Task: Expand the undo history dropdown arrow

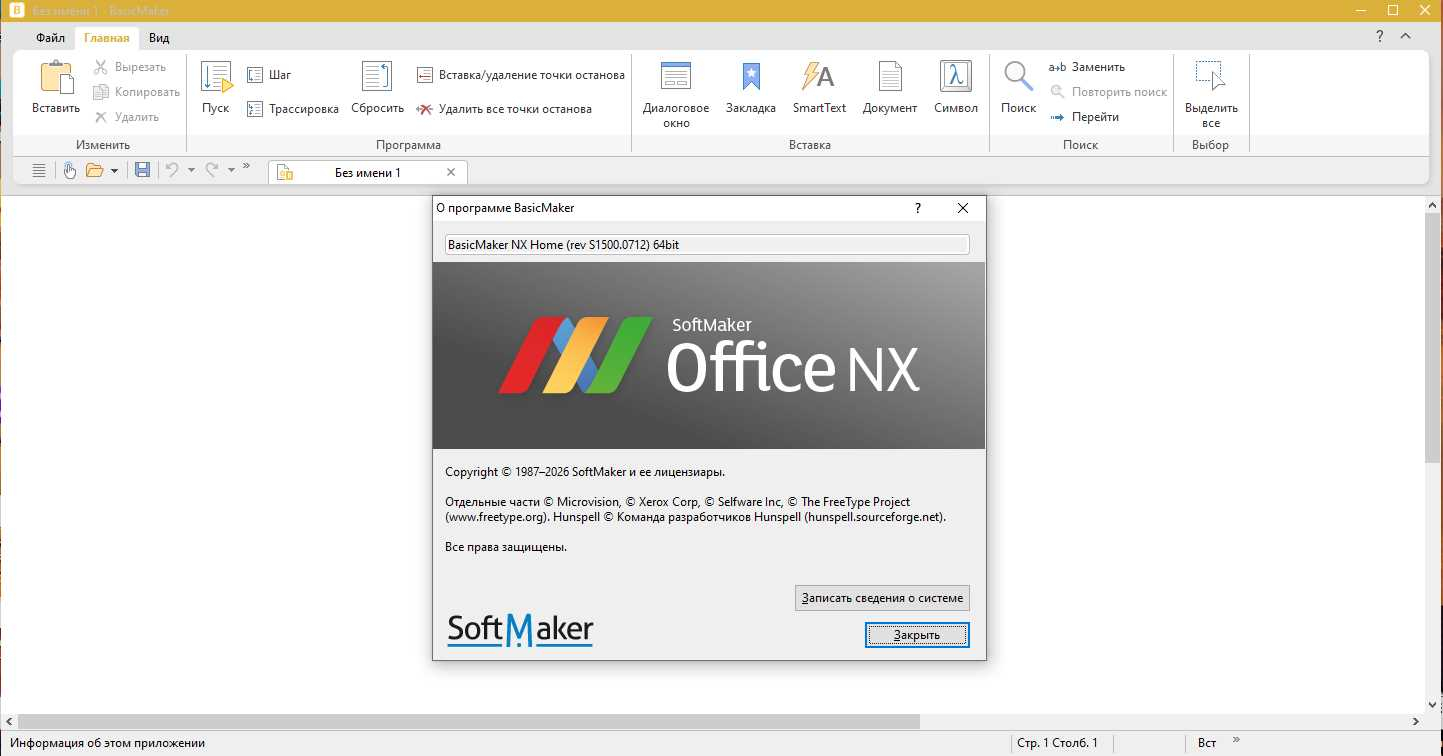Action: (191, 171)
